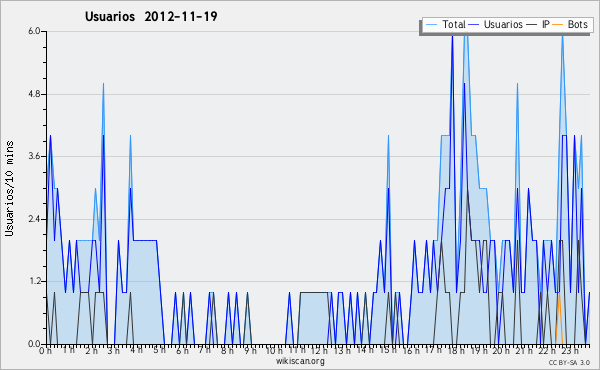The image size is (600, 370).
Task: Click the '17 h' x-axis label
Action: [433, 351]
